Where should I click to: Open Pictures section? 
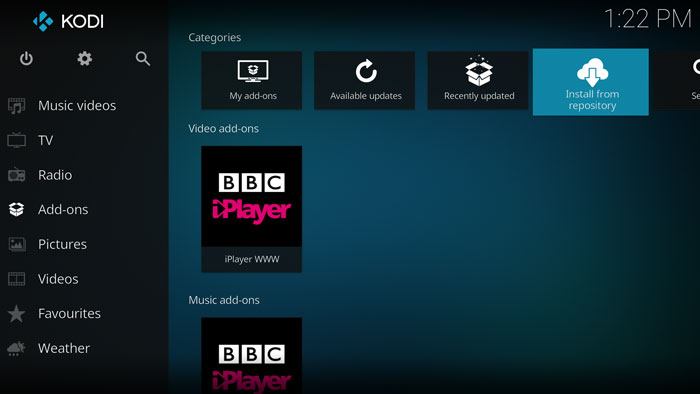(x=62, y=244)
